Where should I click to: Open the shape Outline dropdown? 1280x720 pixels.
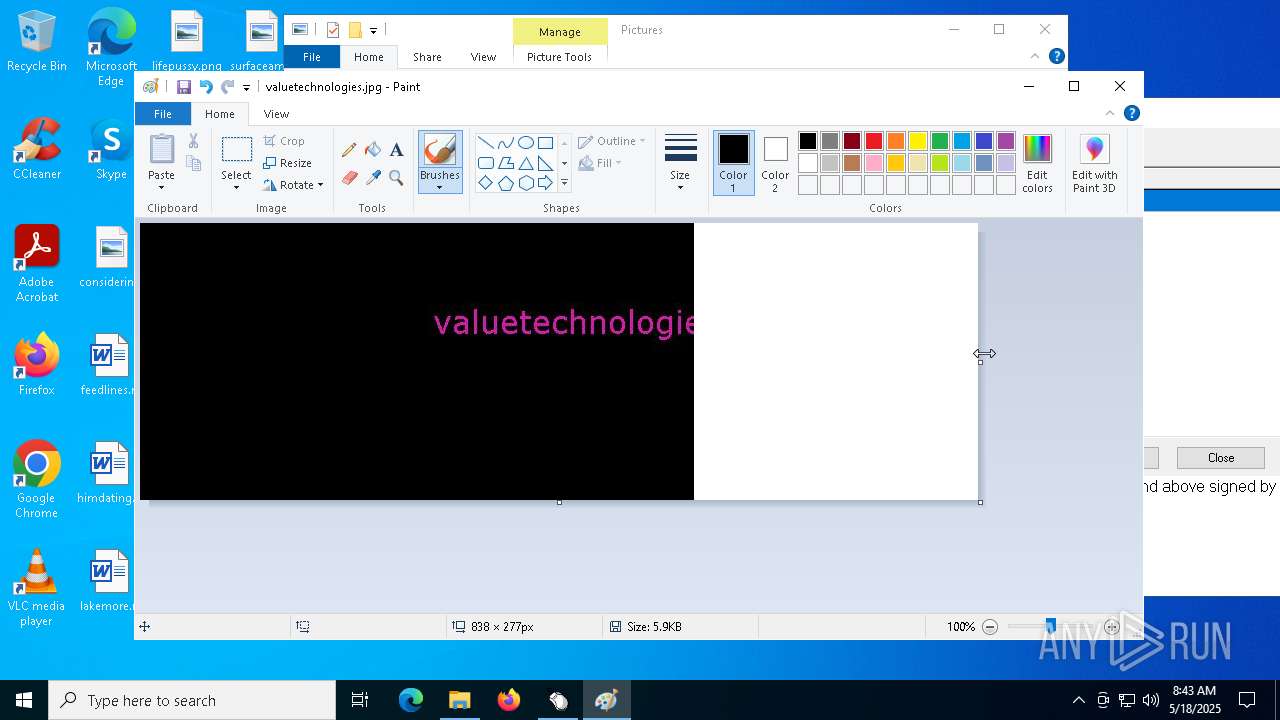[x=612, y=141]
